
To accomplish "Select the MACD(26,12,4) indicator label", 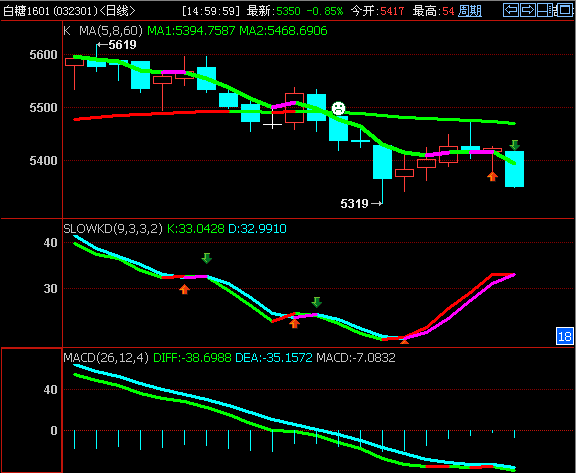I will pos(106,357).
